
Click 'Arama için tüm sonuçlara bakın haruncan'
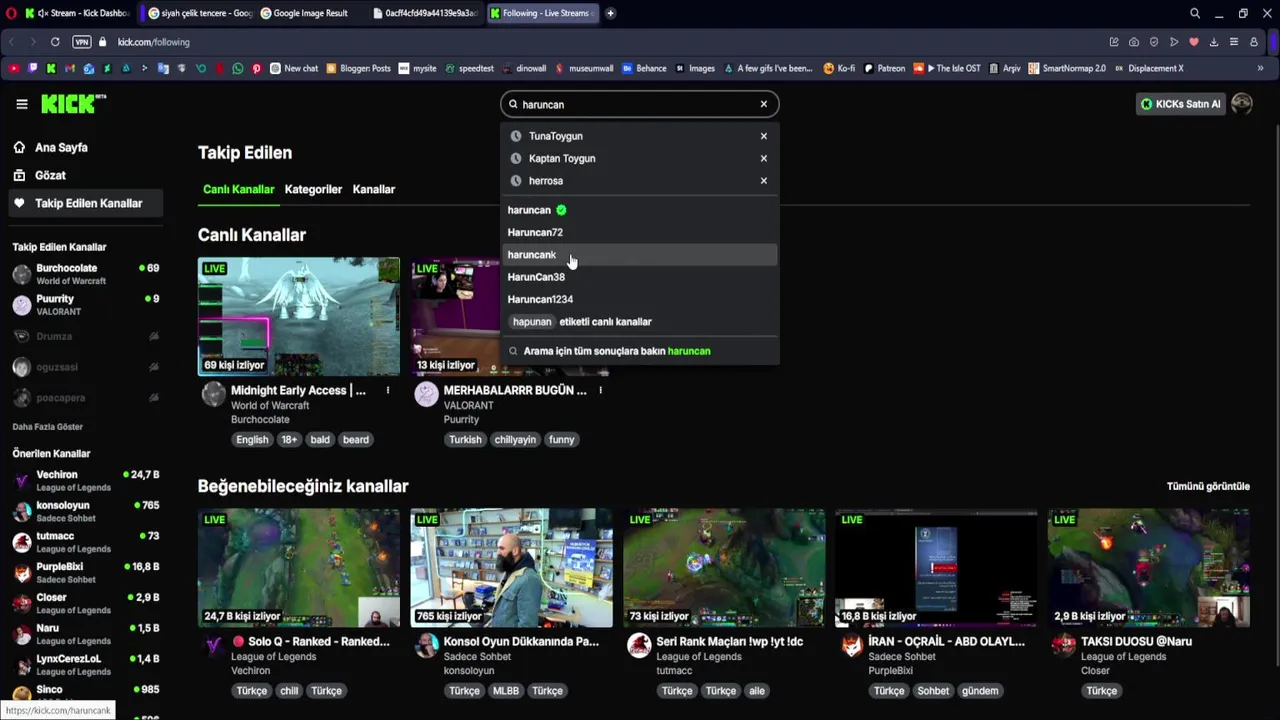tap(639, 351)
